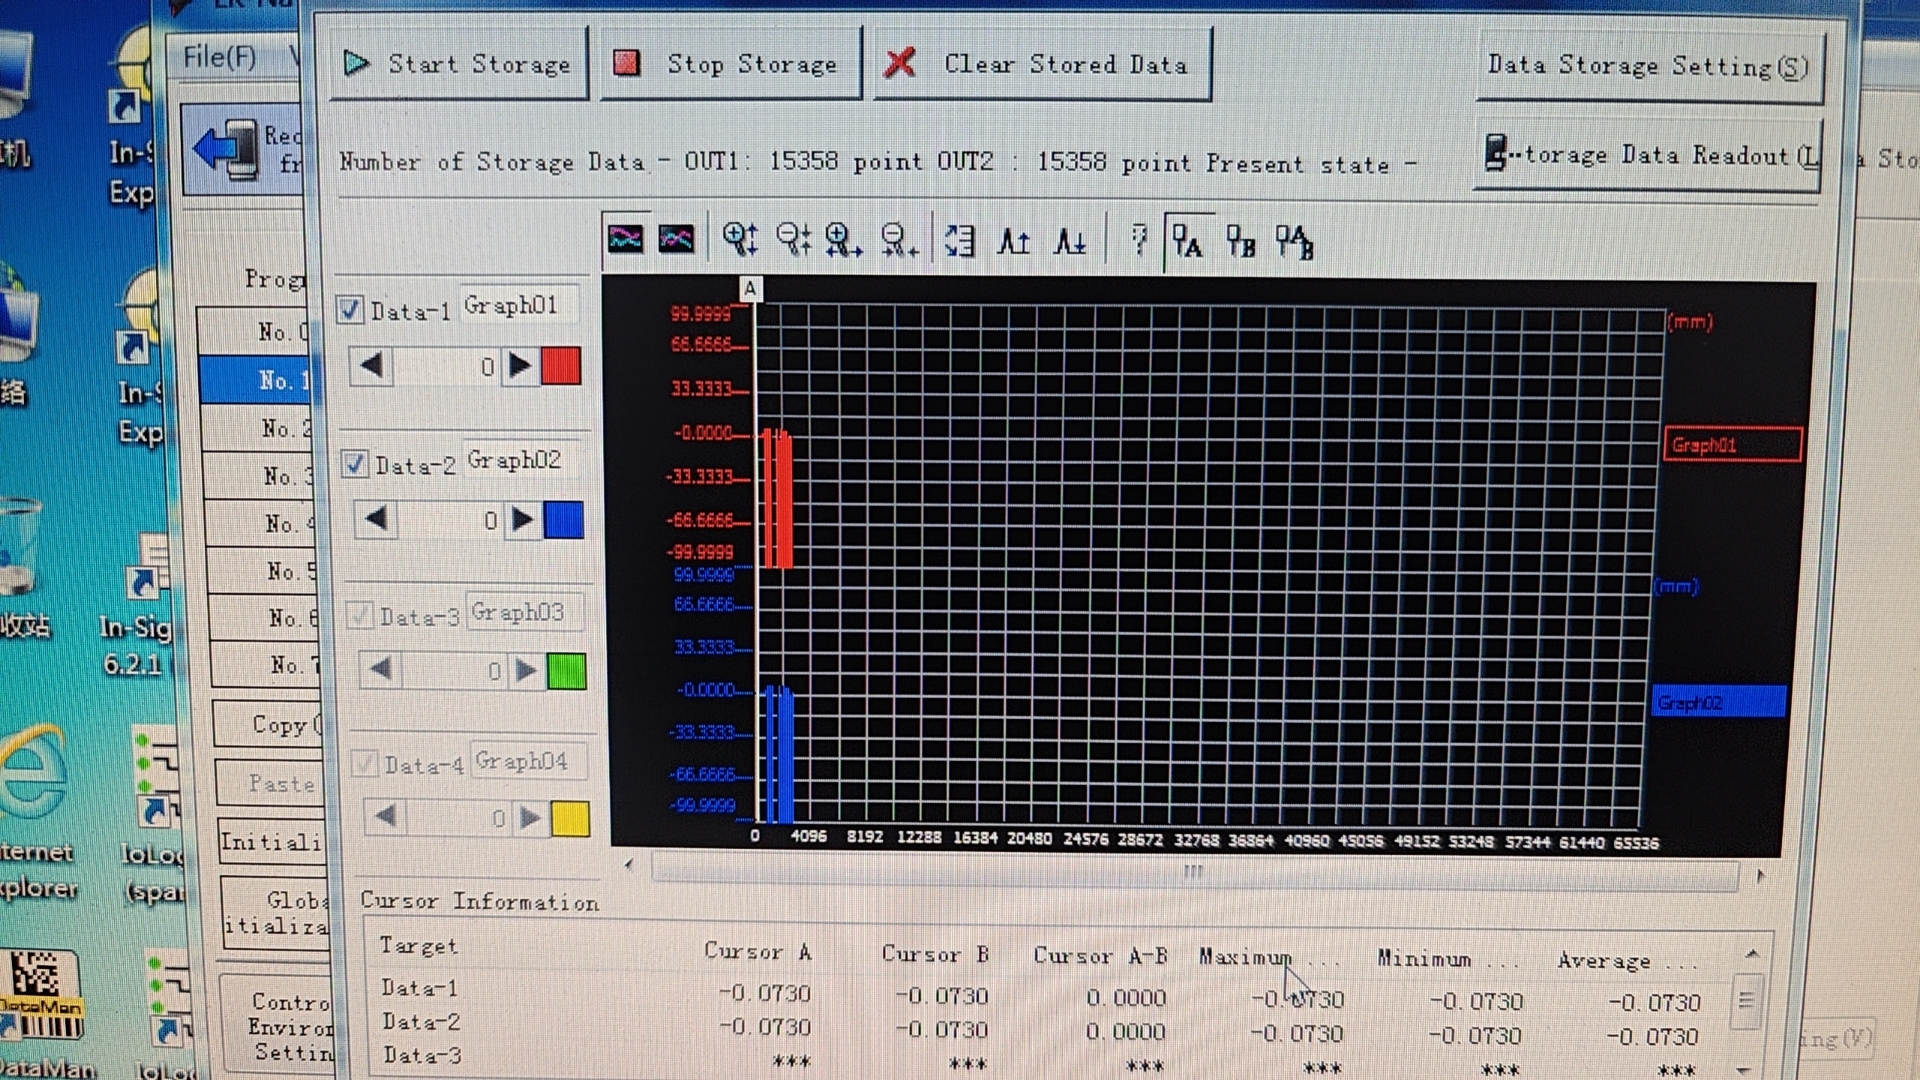Click the vertical zoom-out magnifier icon

794,239
